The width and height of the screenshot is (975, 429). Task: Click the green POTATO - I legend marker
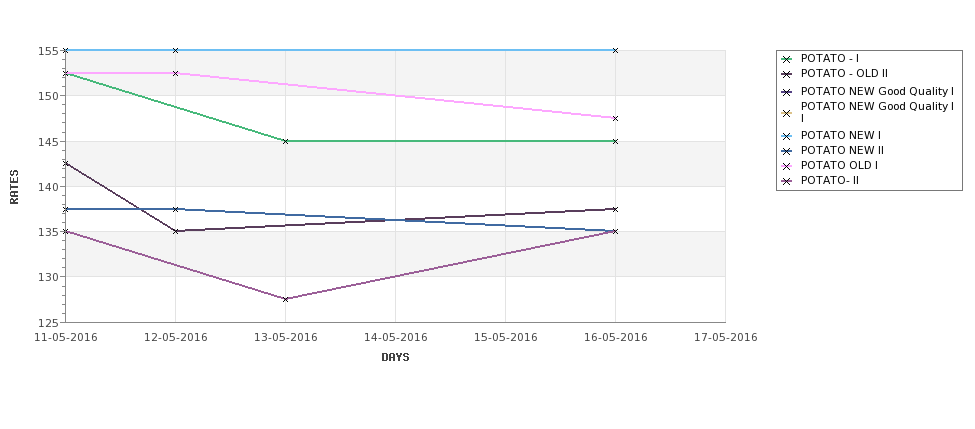[x=787, y=59]
